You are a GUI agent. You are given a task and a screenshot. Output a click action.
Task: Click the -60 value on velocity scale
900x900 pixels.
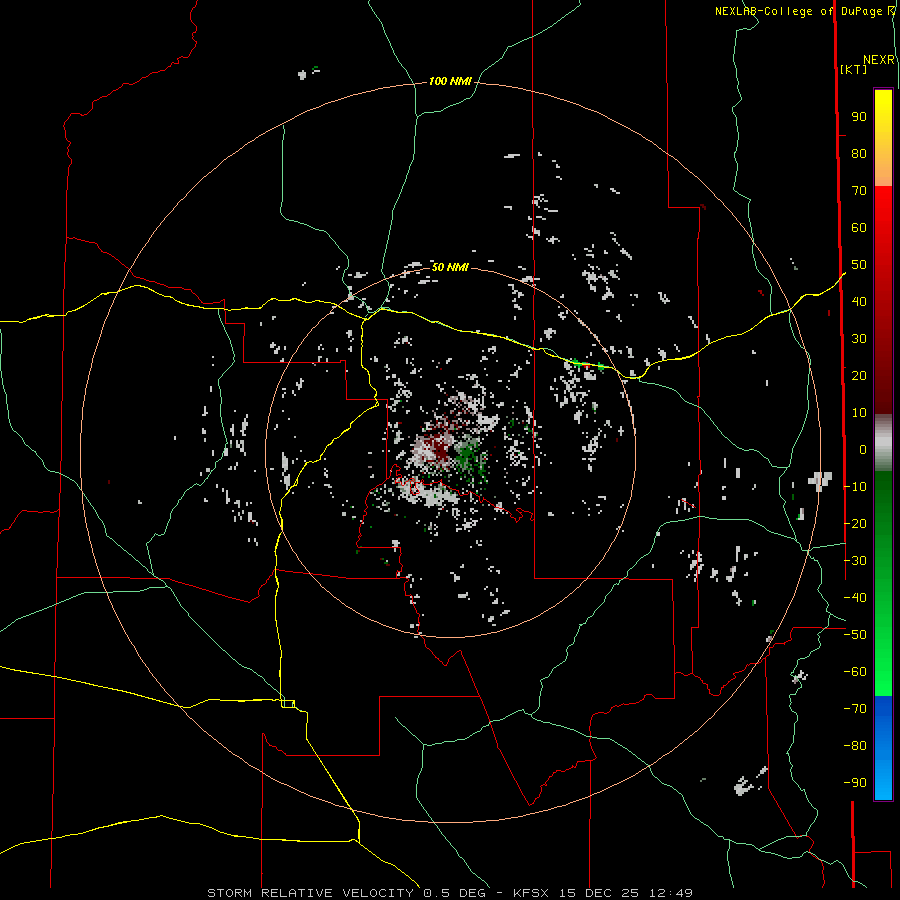tap(855, 672)
